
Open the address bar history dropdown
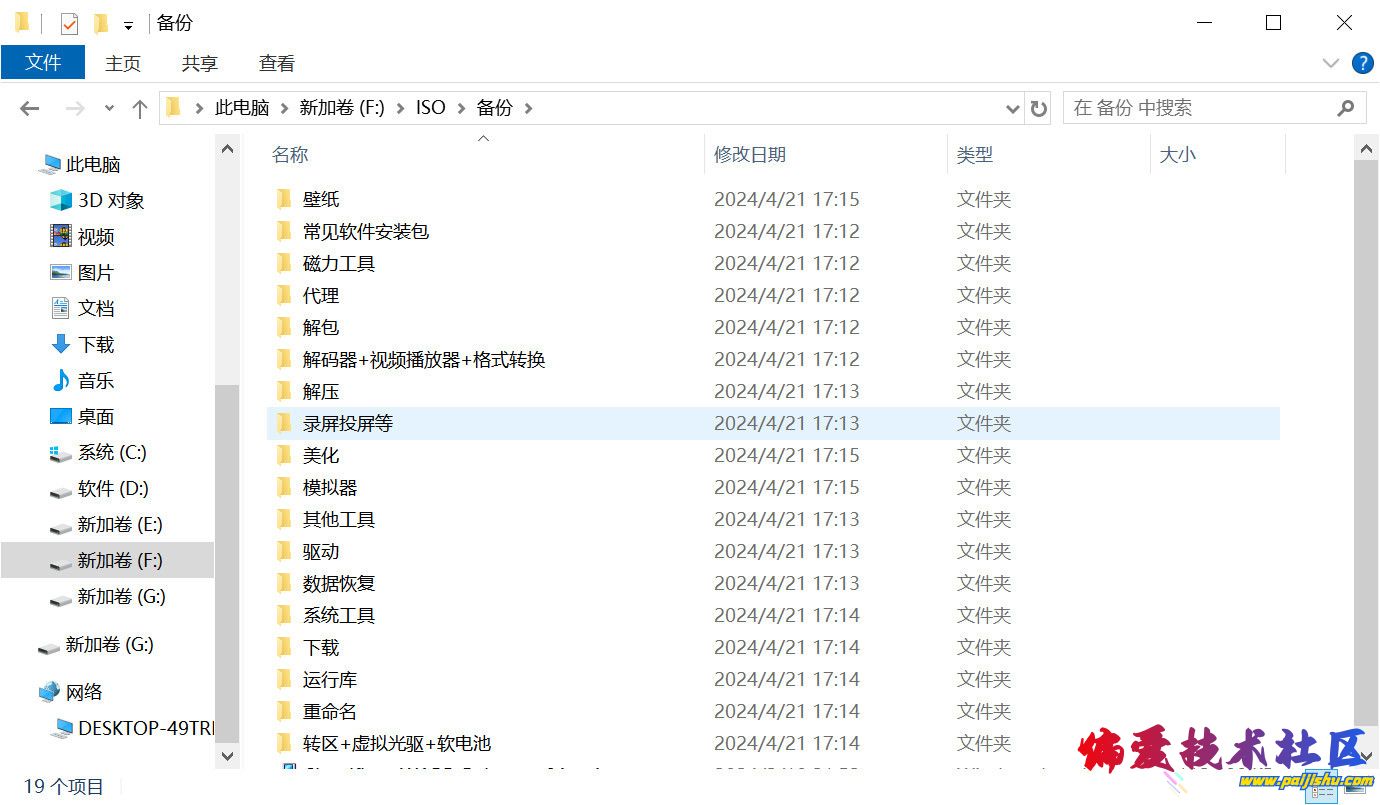point(1012,108)
